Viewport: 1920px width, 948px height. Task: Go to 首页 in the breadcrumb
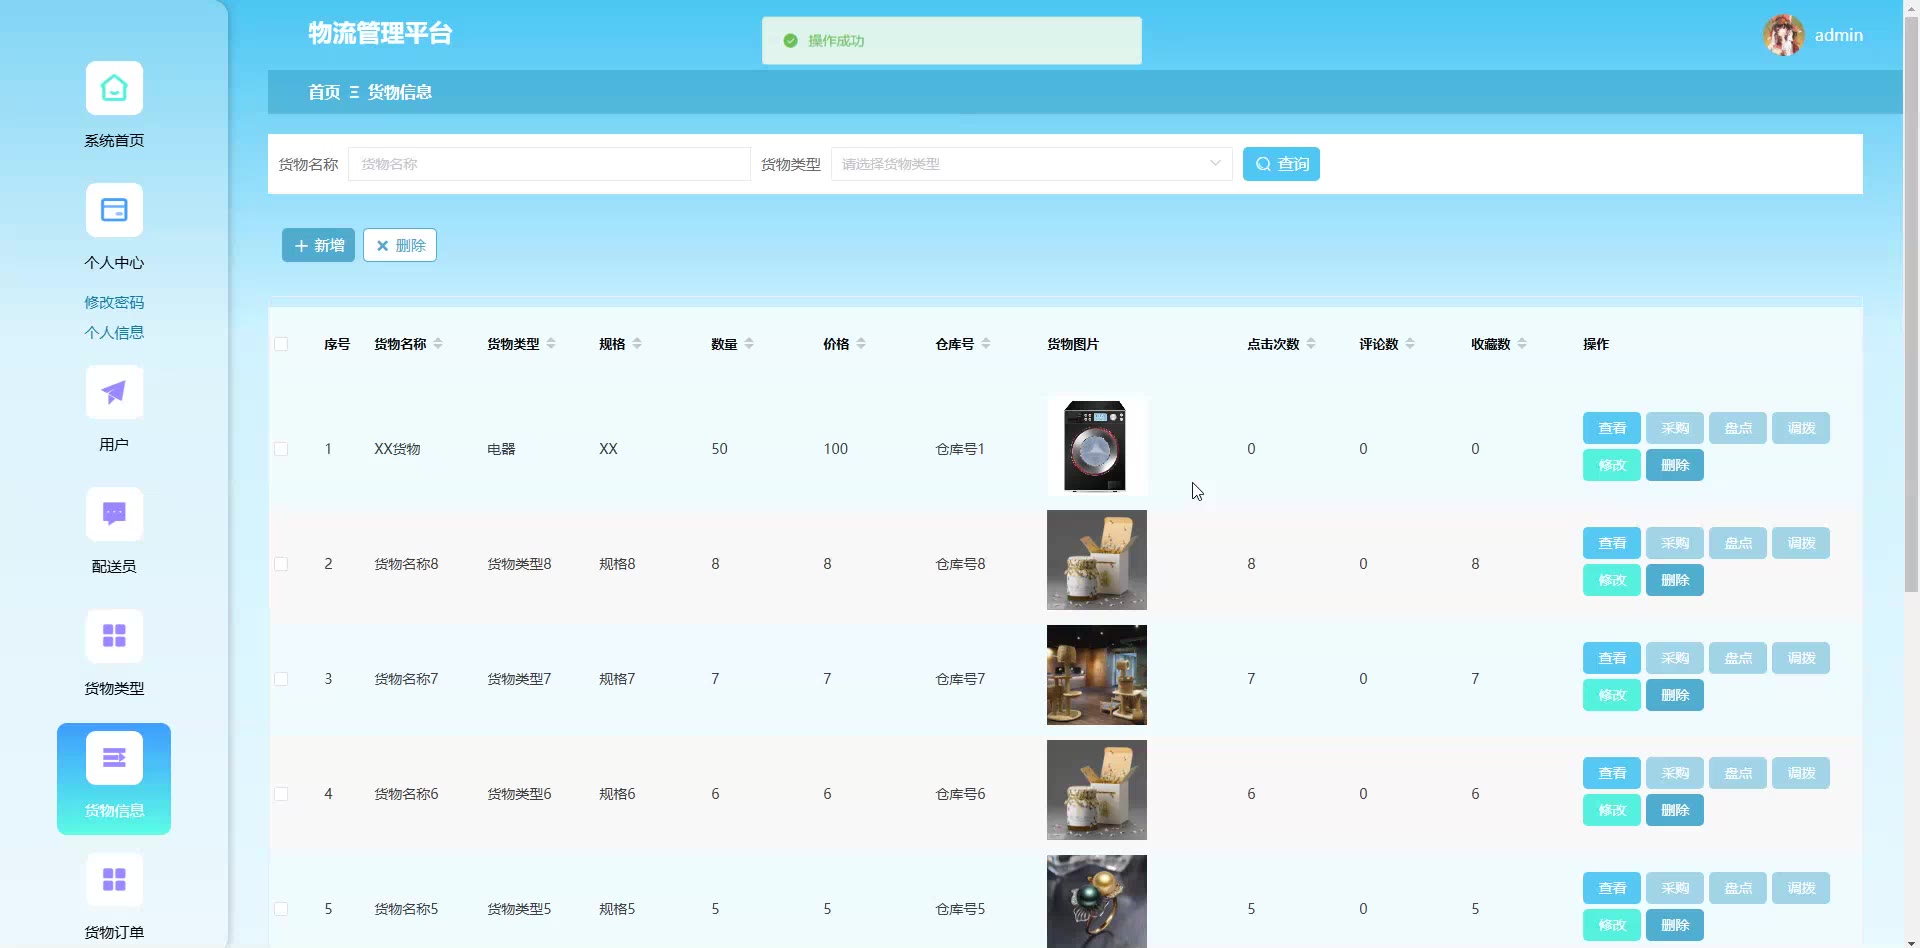tap(323, 92)
